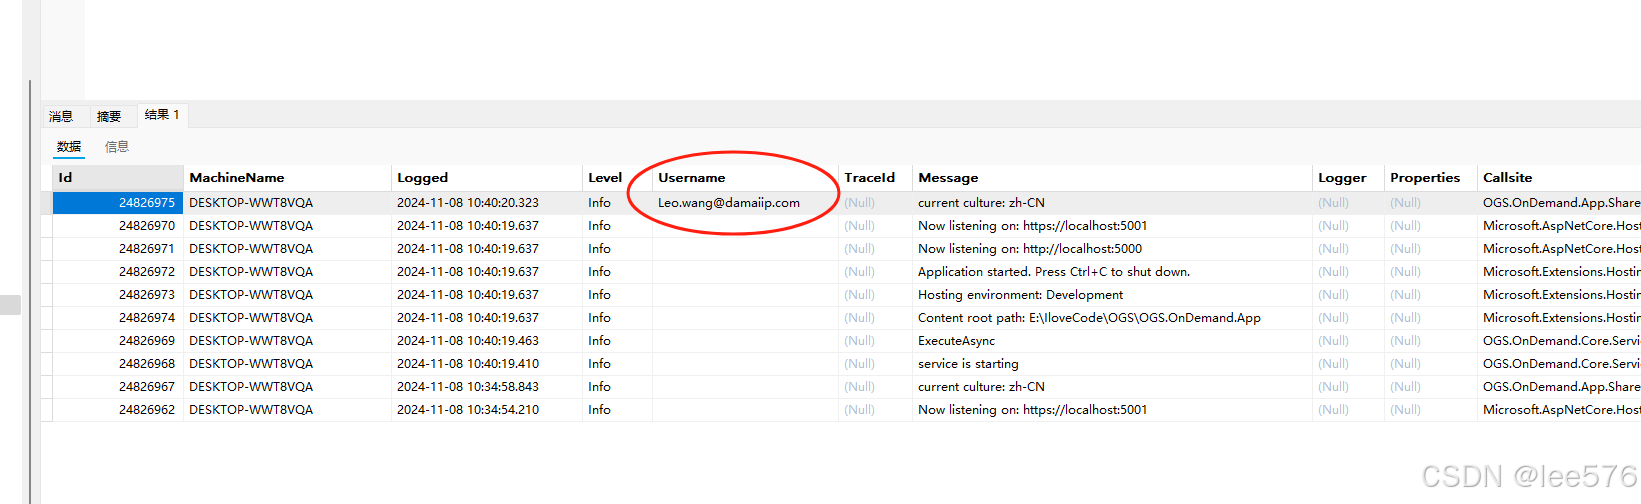This screenshot has width=1641, height=504.
Task: Click the TraceId (Null) cell in row 24826972
Action: (875, 272)
